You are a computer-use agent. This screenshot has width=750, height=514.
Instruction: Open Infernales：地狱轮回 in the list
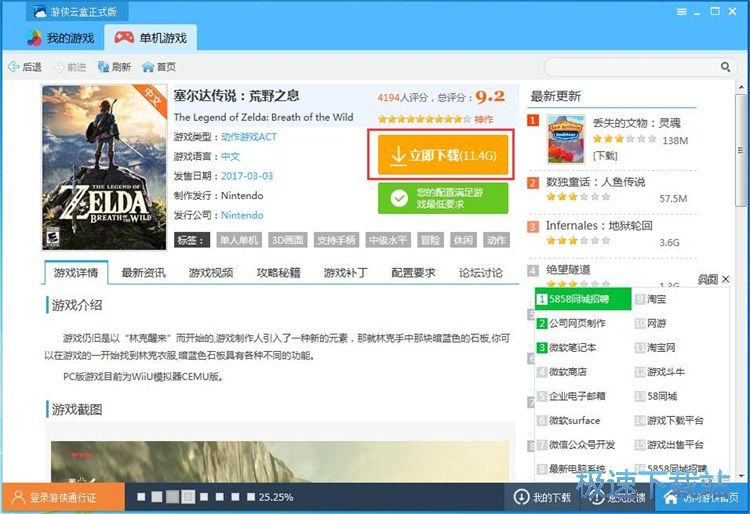click(x=599, y=225)
